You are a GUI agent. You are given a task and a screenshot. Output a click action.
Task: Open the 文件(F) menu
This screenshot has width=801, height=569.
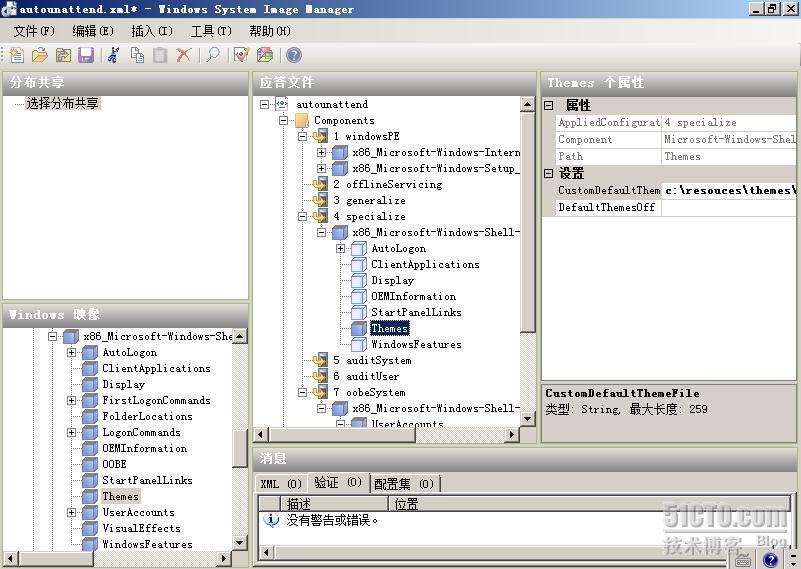pos(34,31)
